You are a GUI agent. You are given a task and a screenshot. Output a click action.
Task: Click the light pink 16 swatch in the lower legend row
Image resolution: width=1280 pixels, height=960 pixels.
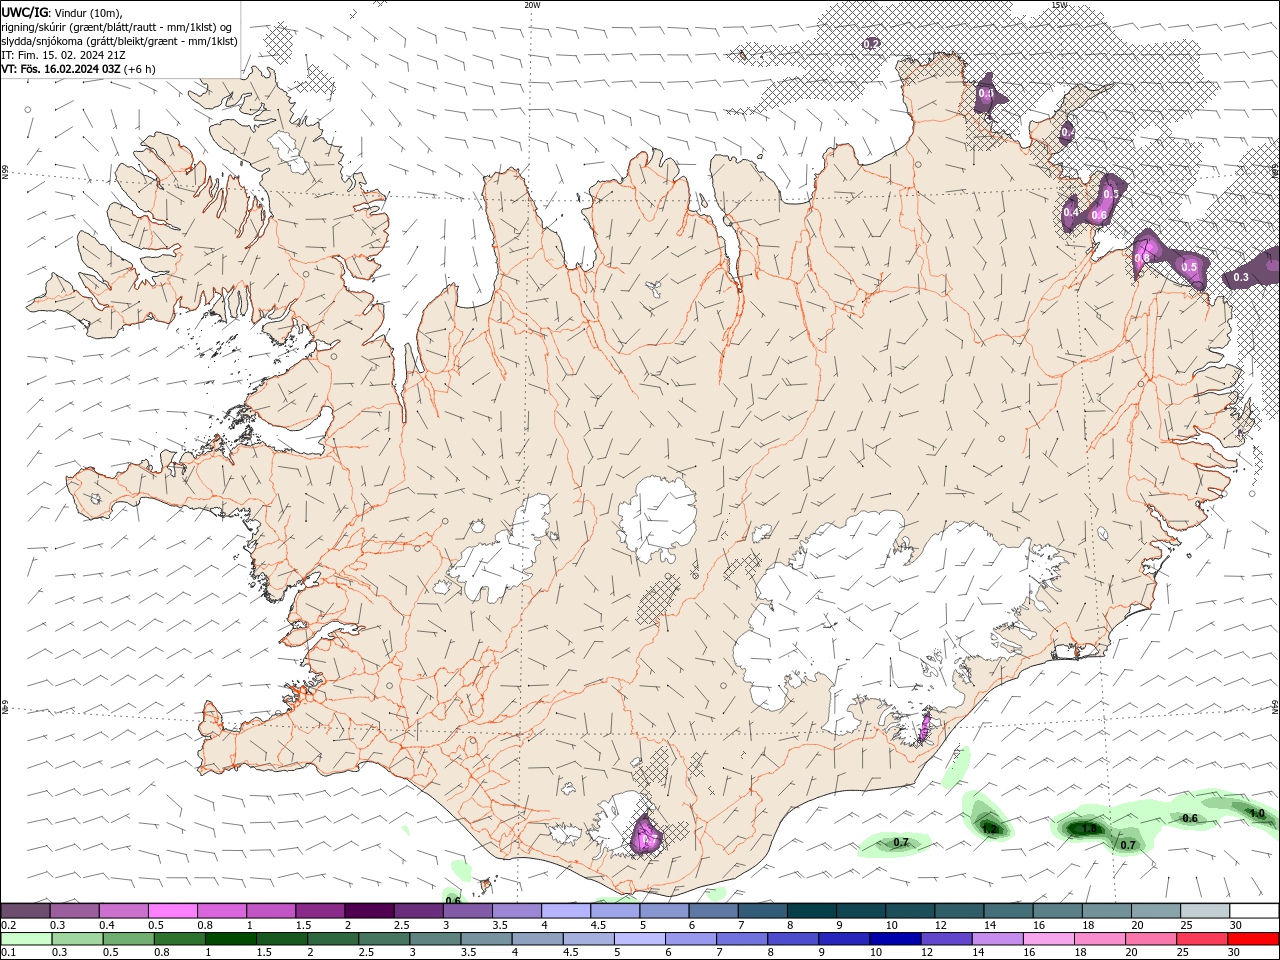[x=1048, y=939]
